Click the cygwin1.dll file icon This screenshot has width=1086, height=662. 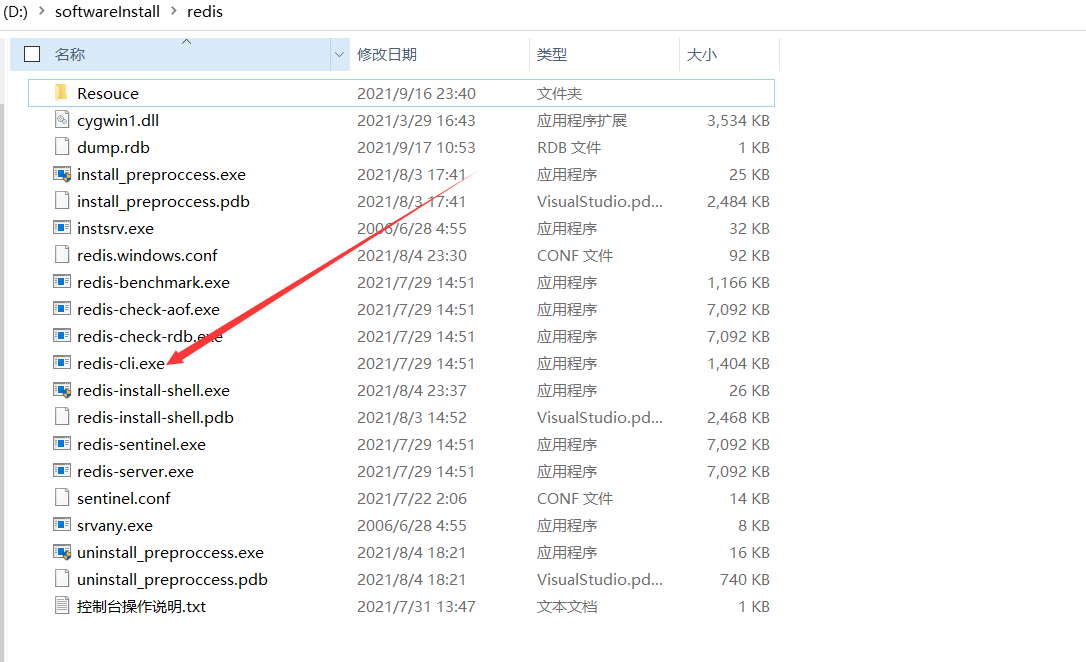tap(62, 120)
